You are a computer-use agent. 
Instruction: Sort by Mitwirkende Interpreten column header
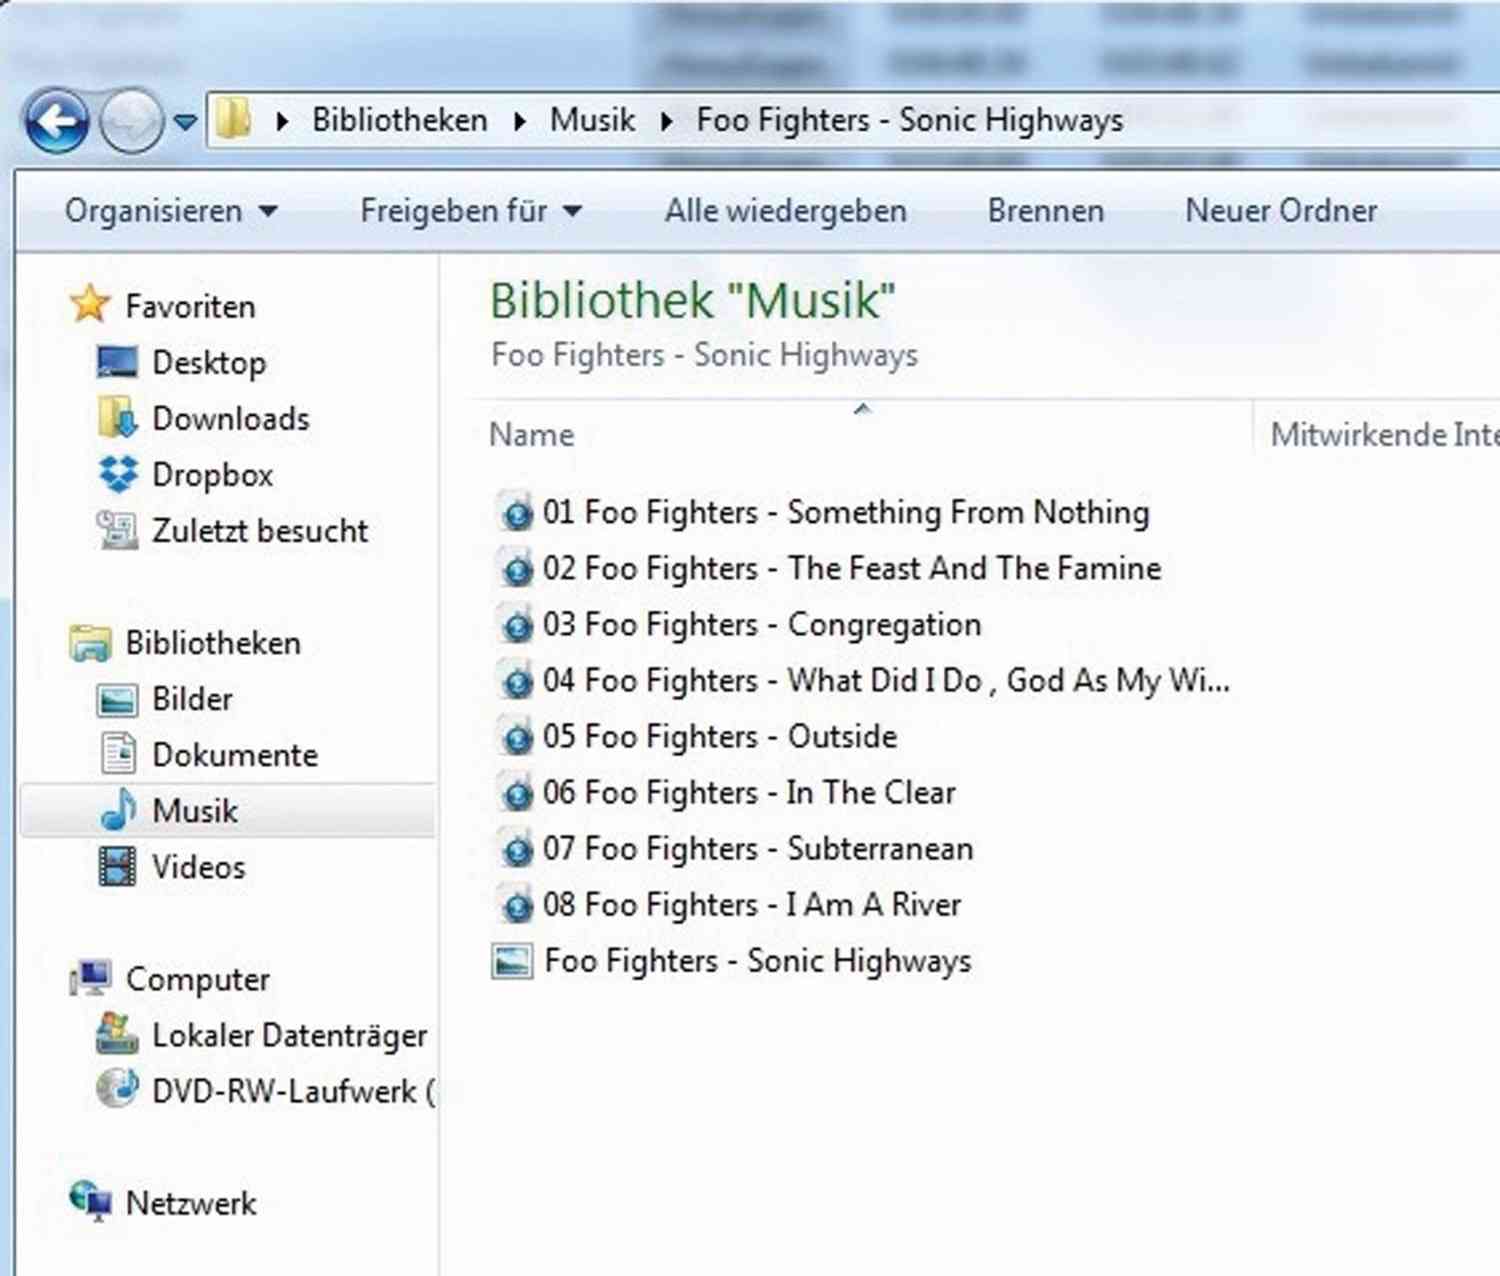pyautogui.click(x=1384, y=434)
